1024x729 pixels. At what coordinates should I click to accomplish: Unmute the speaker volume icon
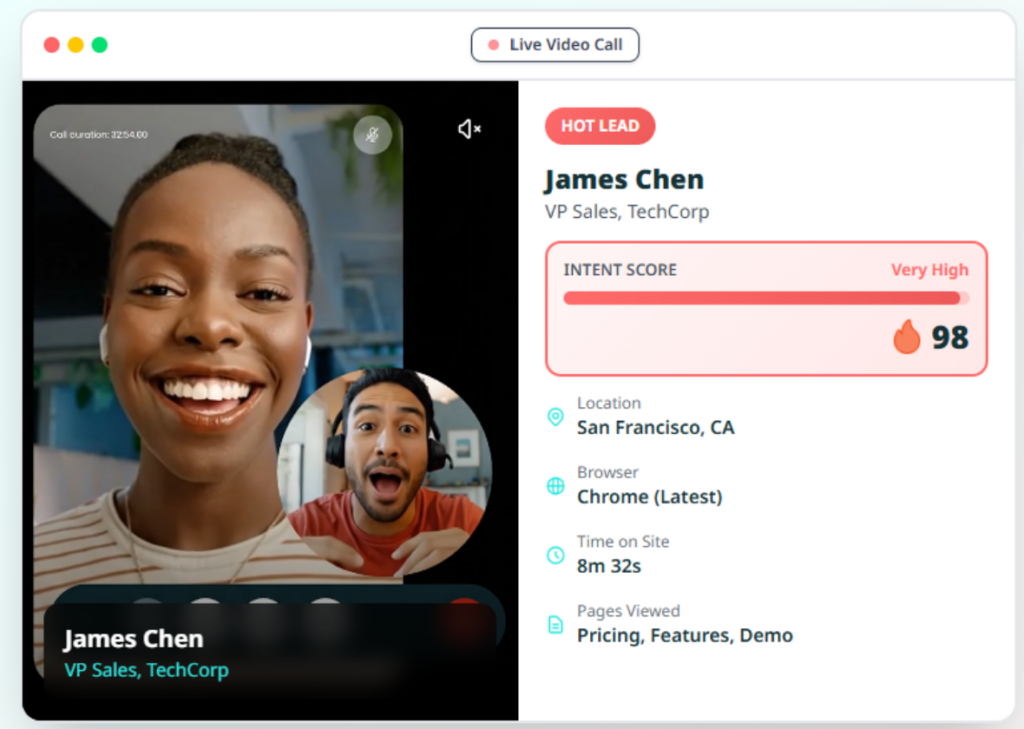pos(469,129)
